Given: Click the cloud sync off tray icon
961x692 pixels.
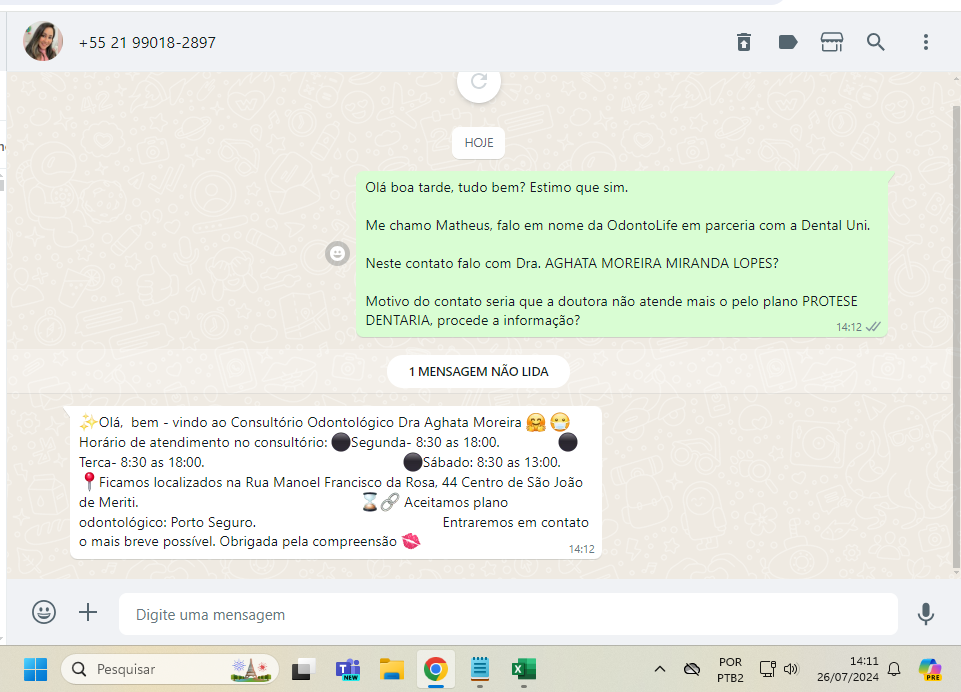Looking at the screenshot, I should (692, 669).
